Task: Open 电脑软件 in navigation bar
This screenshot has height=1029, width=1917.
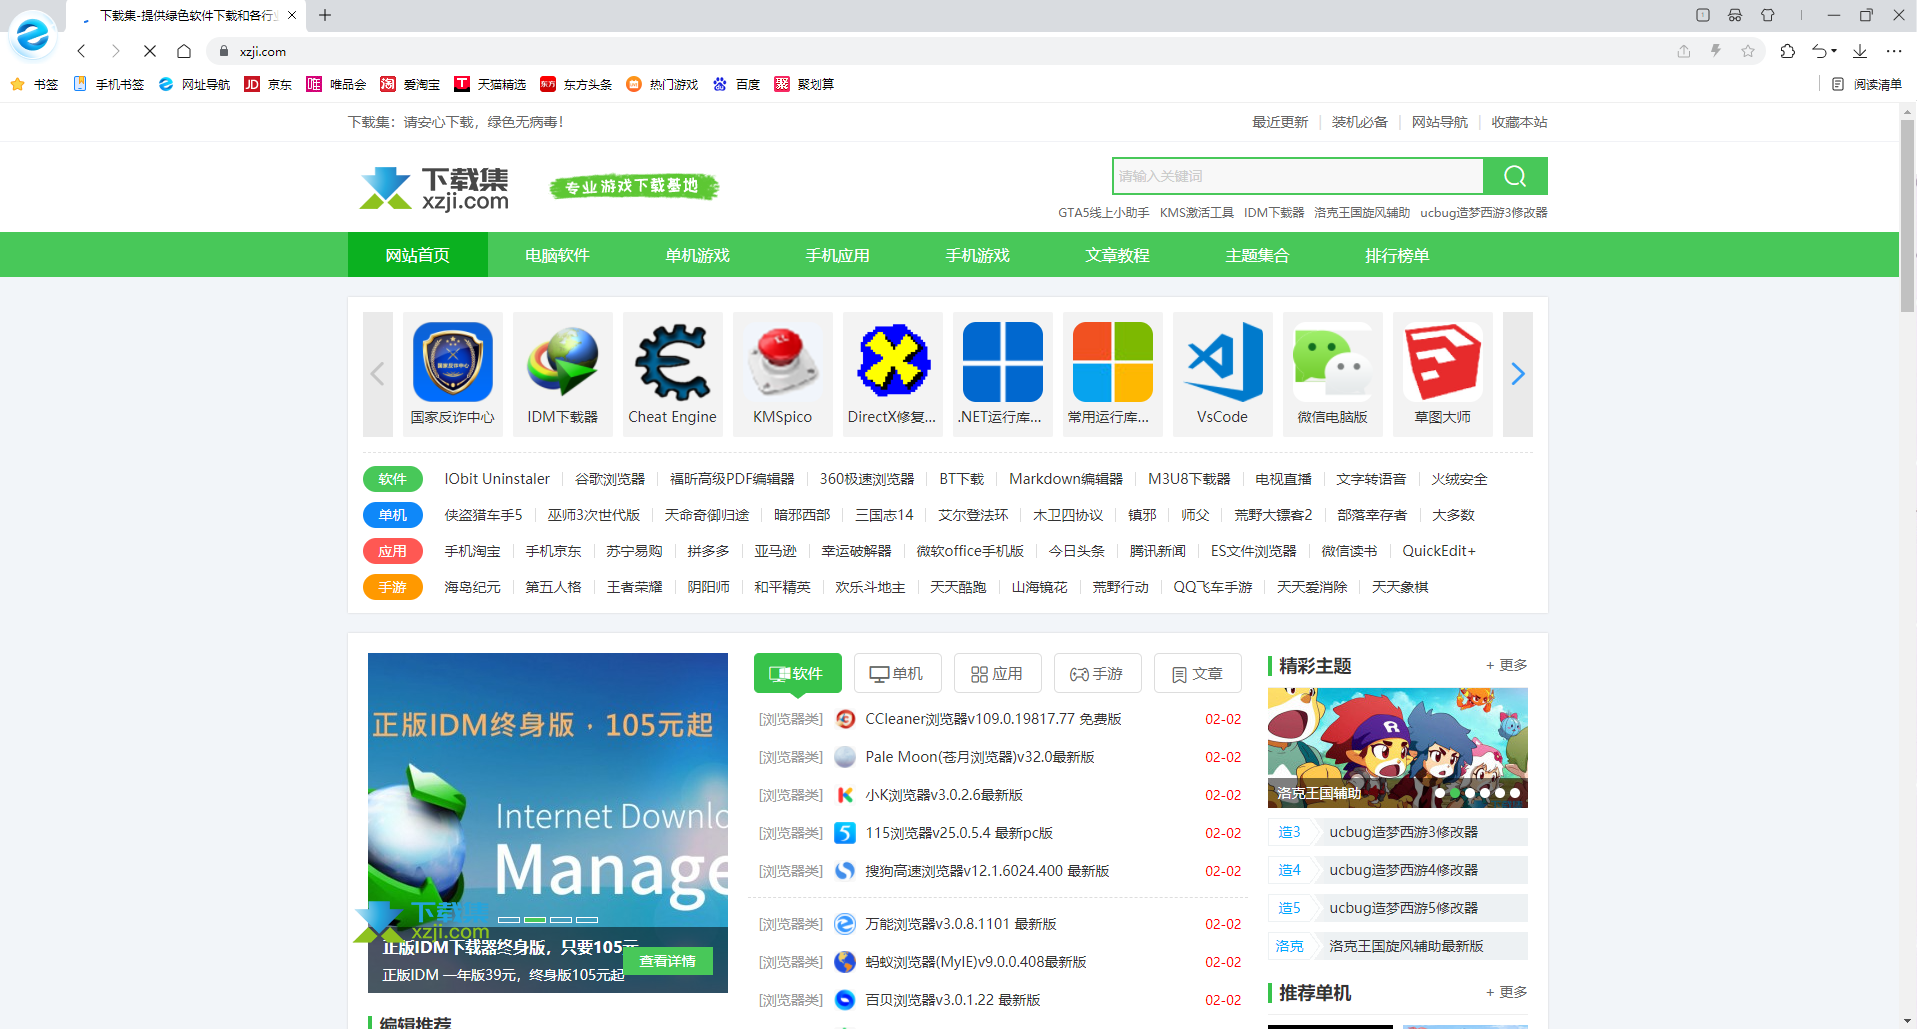Action: 558,255
